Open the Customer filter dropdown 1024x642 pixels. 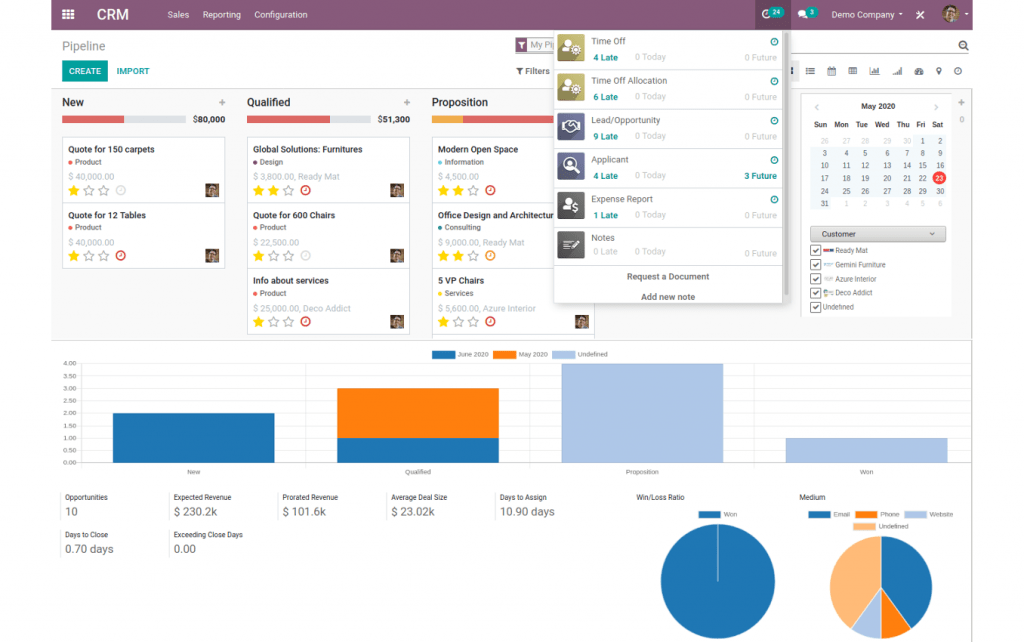point(878,233)
